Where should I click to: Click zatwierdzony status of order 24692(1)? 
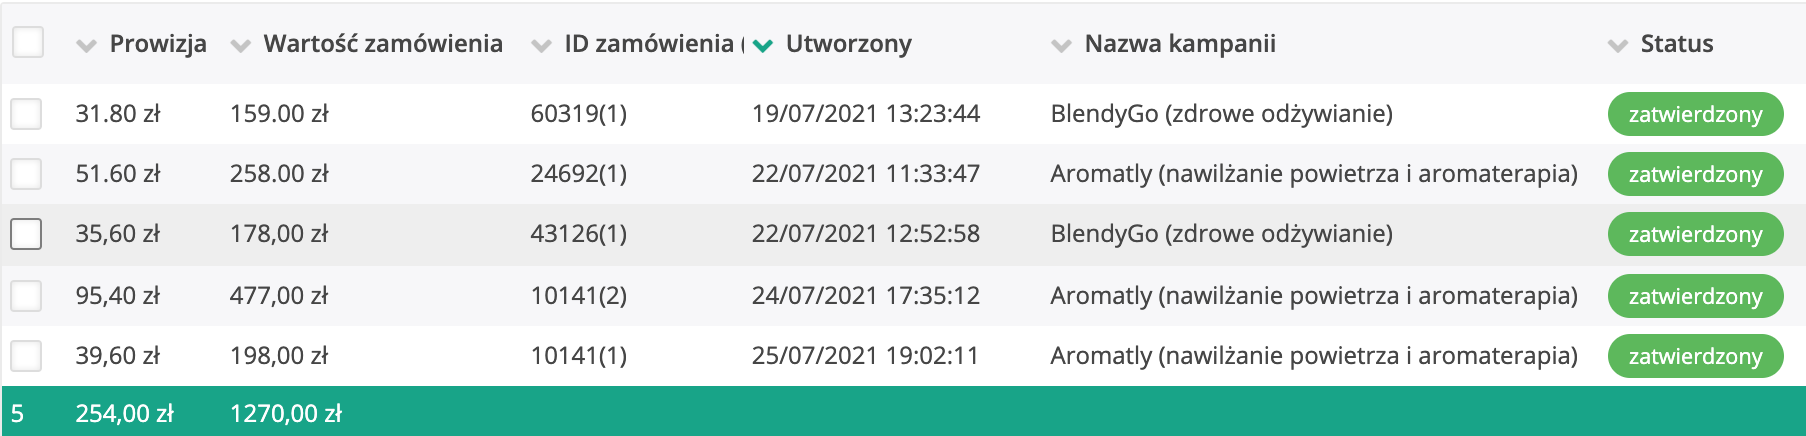(x=1695, y=174)
